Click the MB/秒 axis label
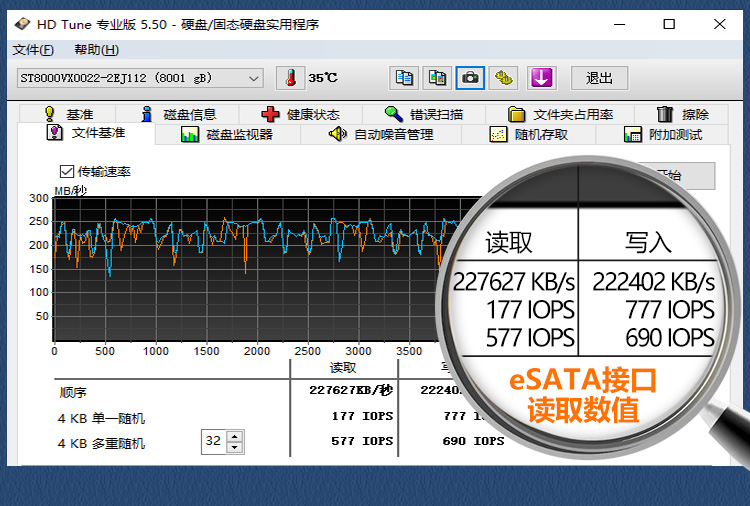 (x=70, y=191)
